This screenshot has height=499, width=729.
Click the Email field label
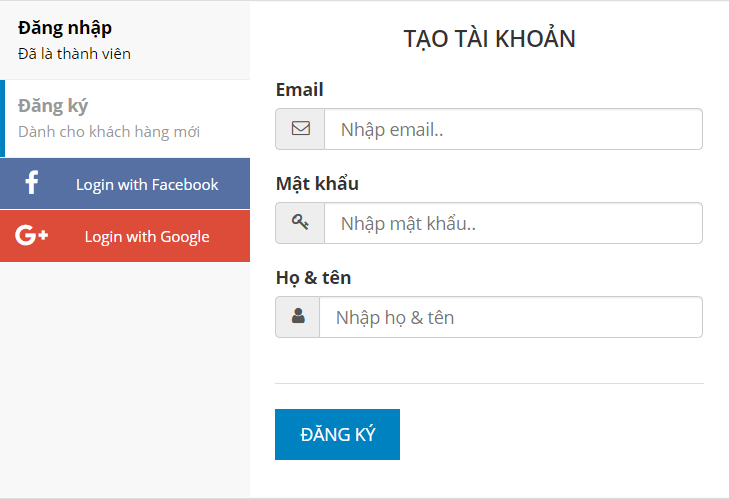coord(299,89)
